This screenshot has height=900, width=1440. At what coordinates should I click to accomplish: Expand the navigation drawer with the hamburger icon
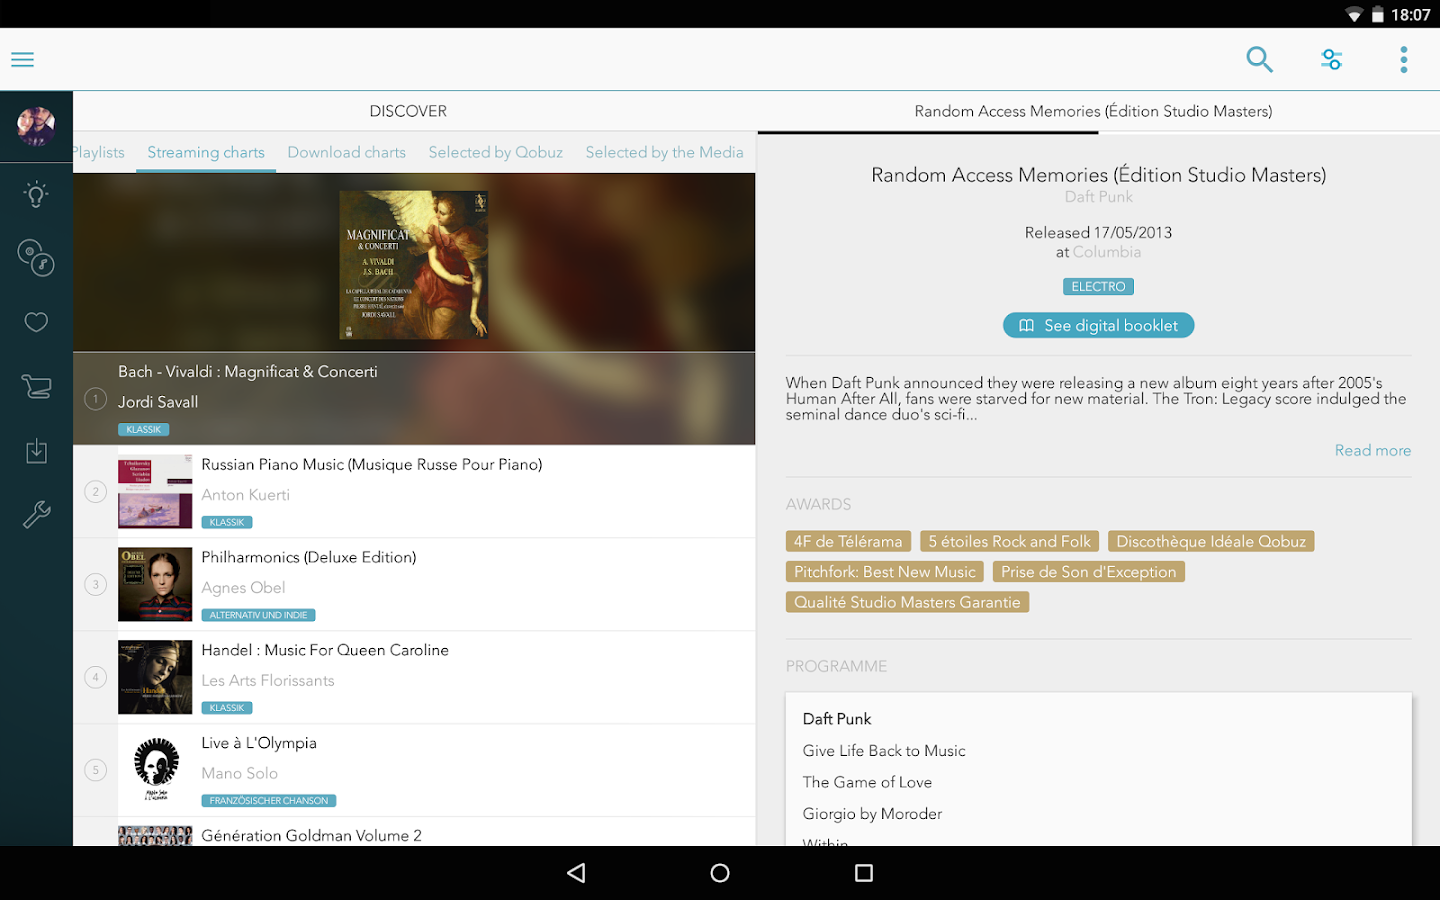click(22, 59)
